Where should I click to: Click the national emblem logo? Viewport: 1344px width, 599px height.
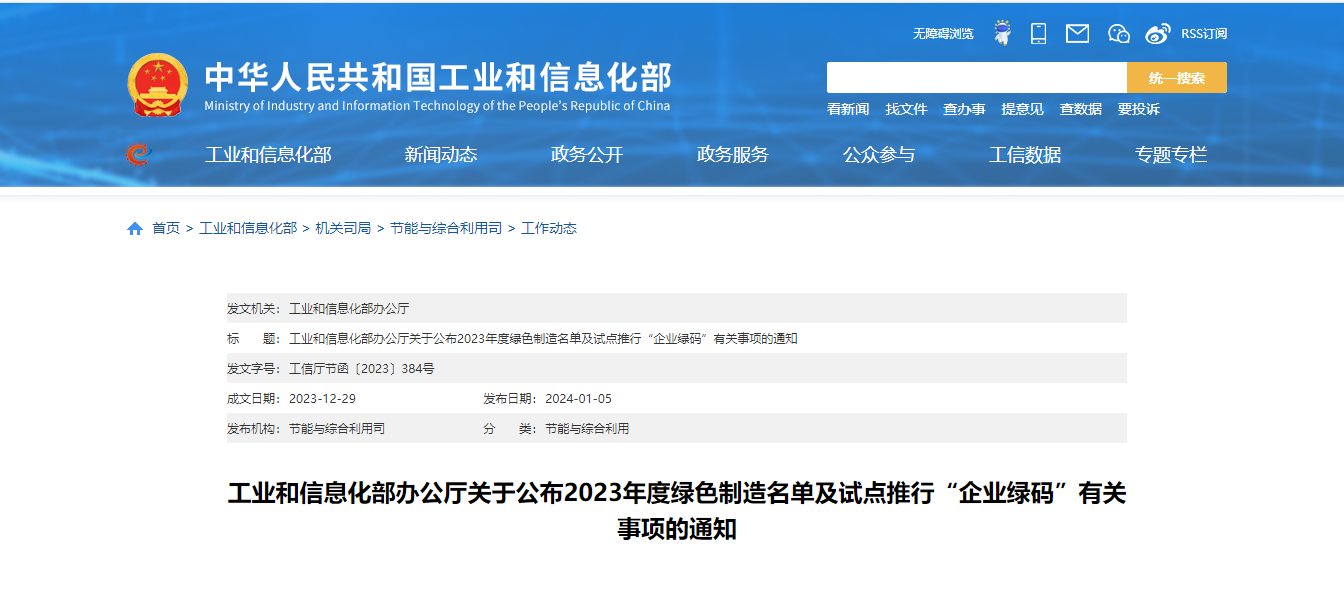[157, 85]
